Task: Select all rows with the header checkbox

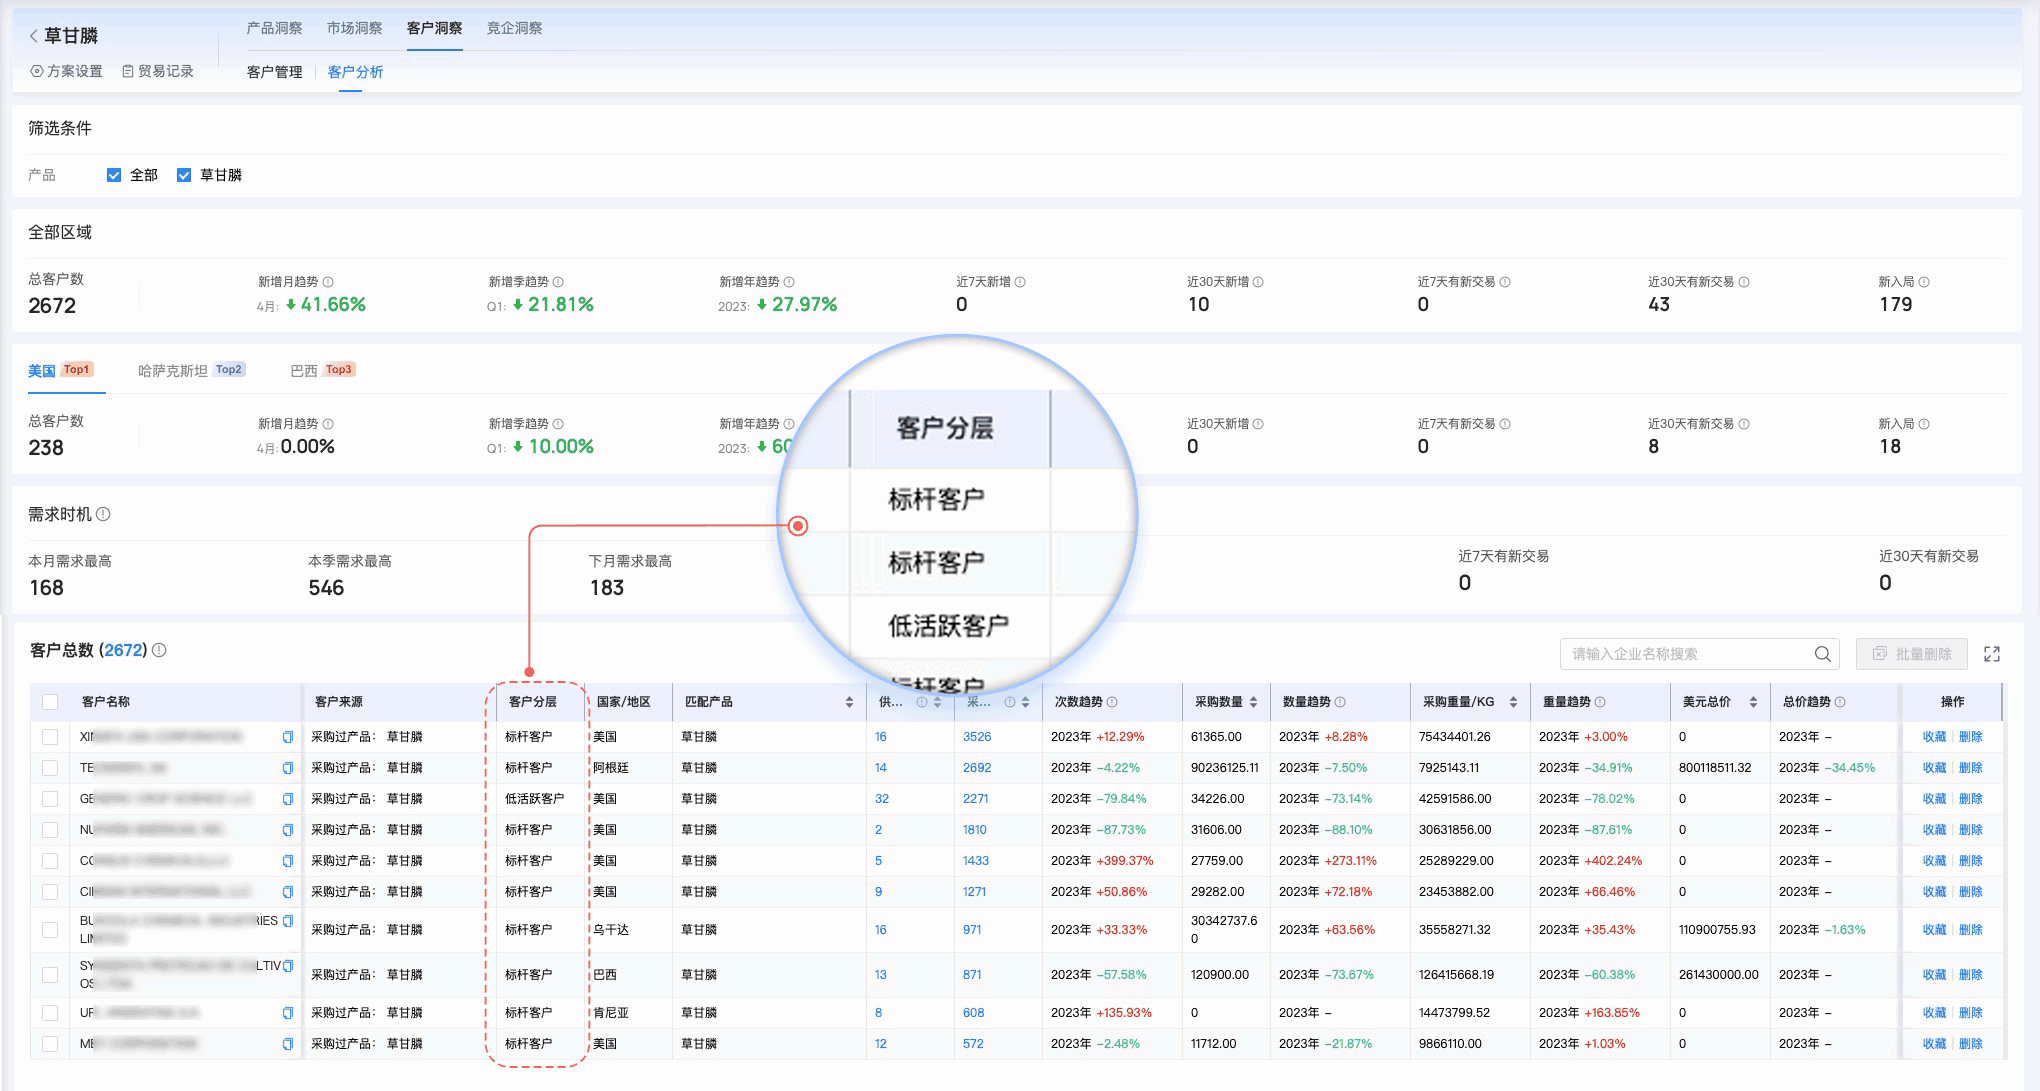Action: [50, 702]
